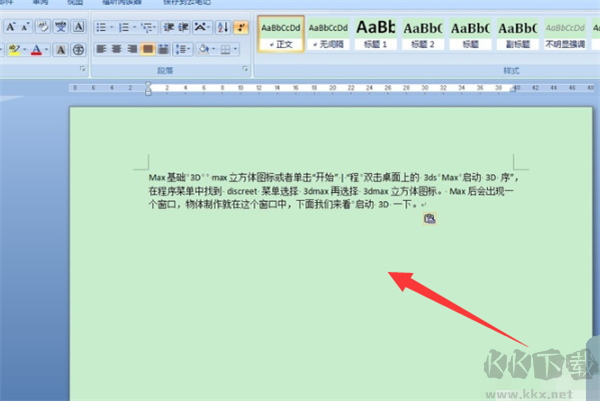Click the right indent marker on ruler

pyautogui.click(x=513, y=89)
